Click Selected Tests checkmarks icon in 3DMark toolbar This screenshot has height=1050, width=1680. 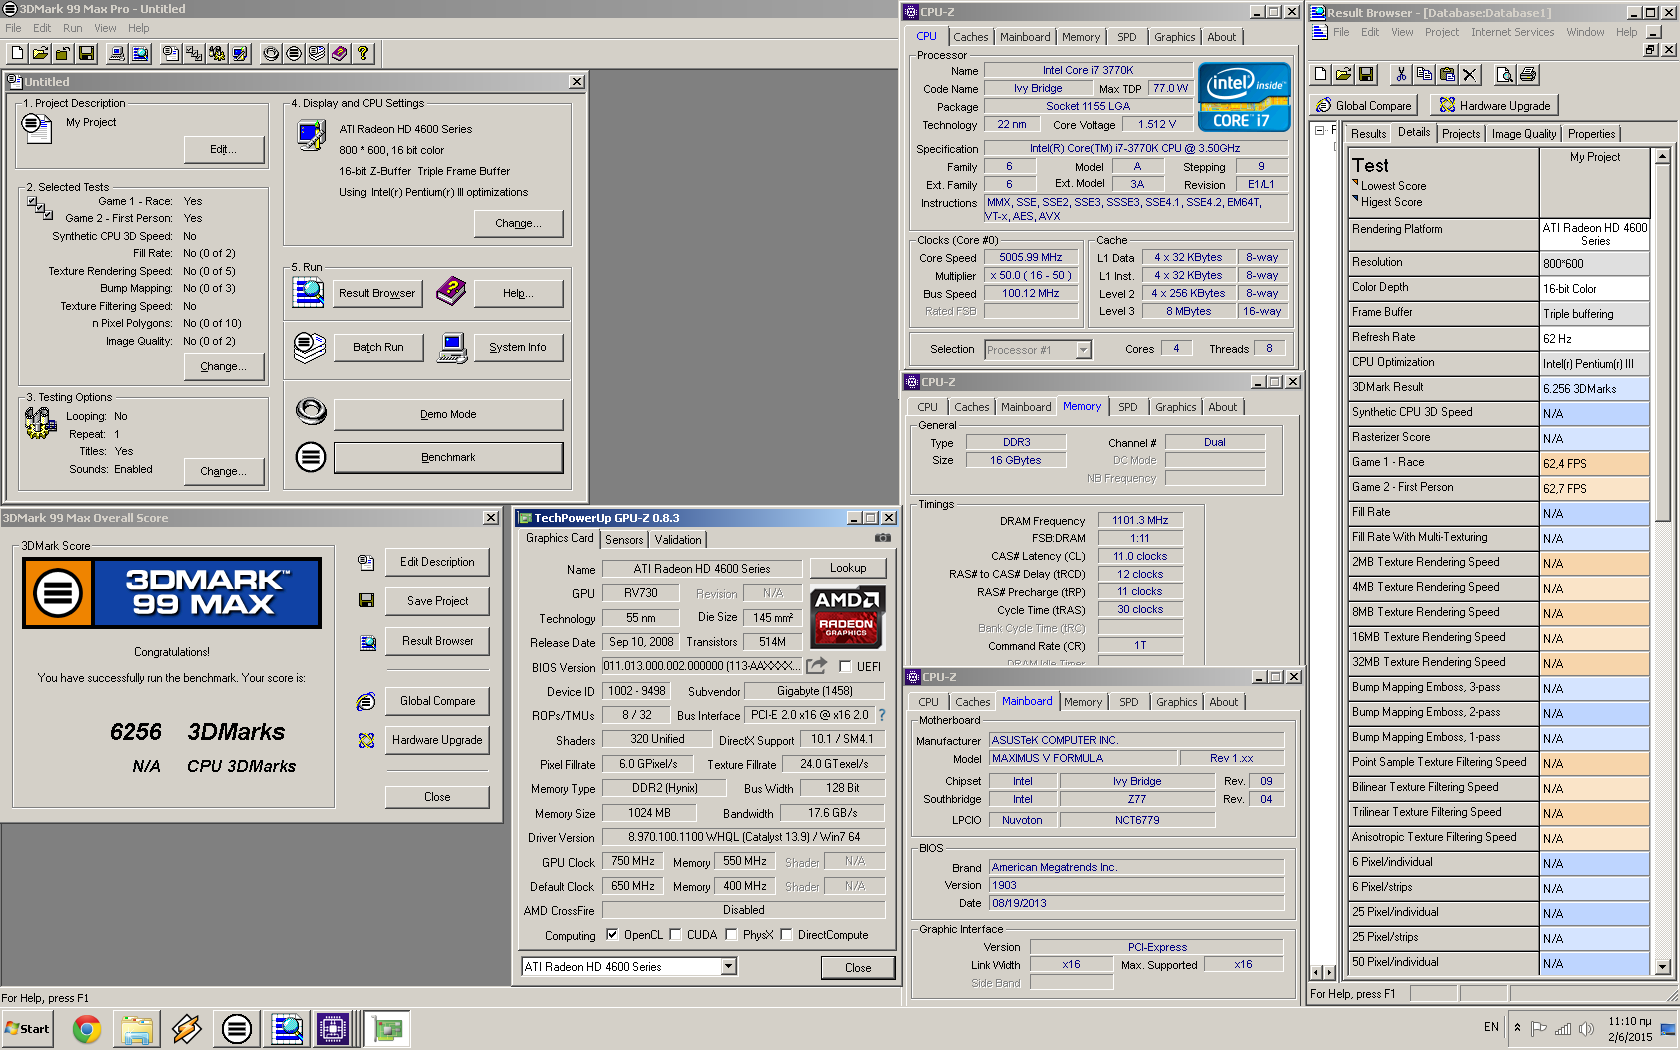tap(194, 53)
